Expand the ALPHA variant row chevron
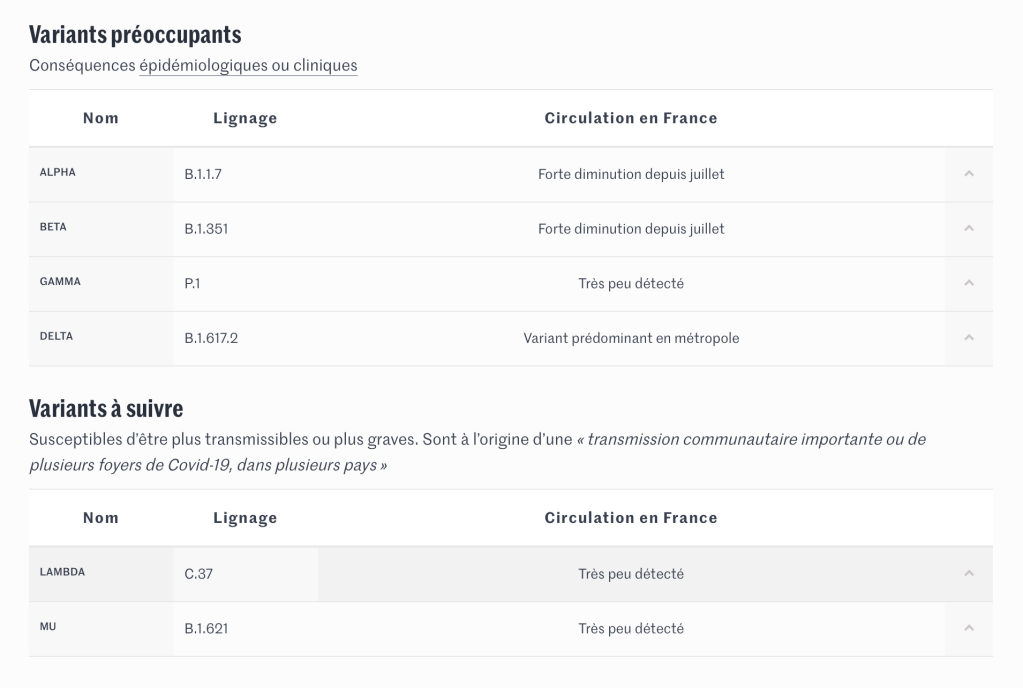Image resolution: width=1023 pixels, height=688 pixels. 968,174
